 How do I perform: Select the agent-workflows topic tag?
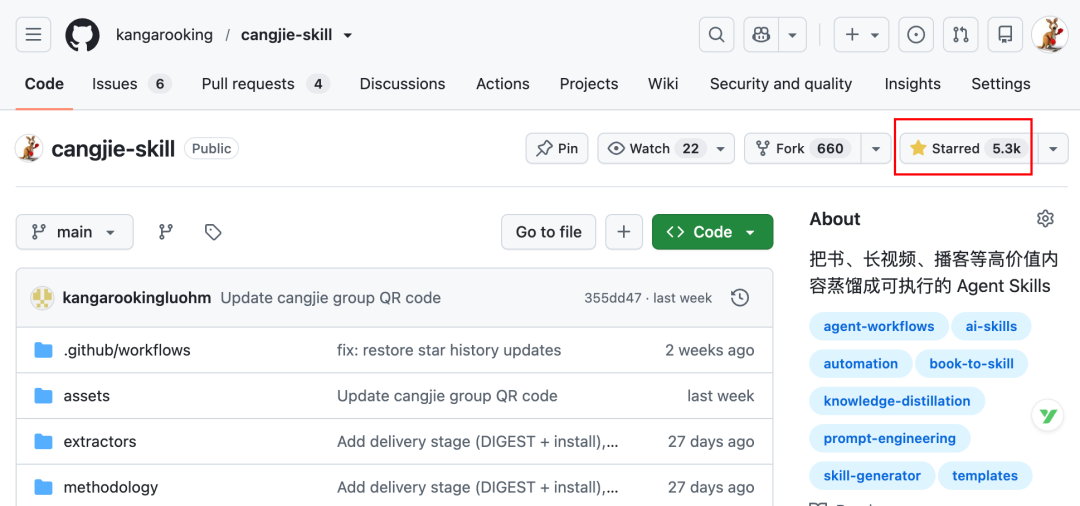click(x=879, y=326)
